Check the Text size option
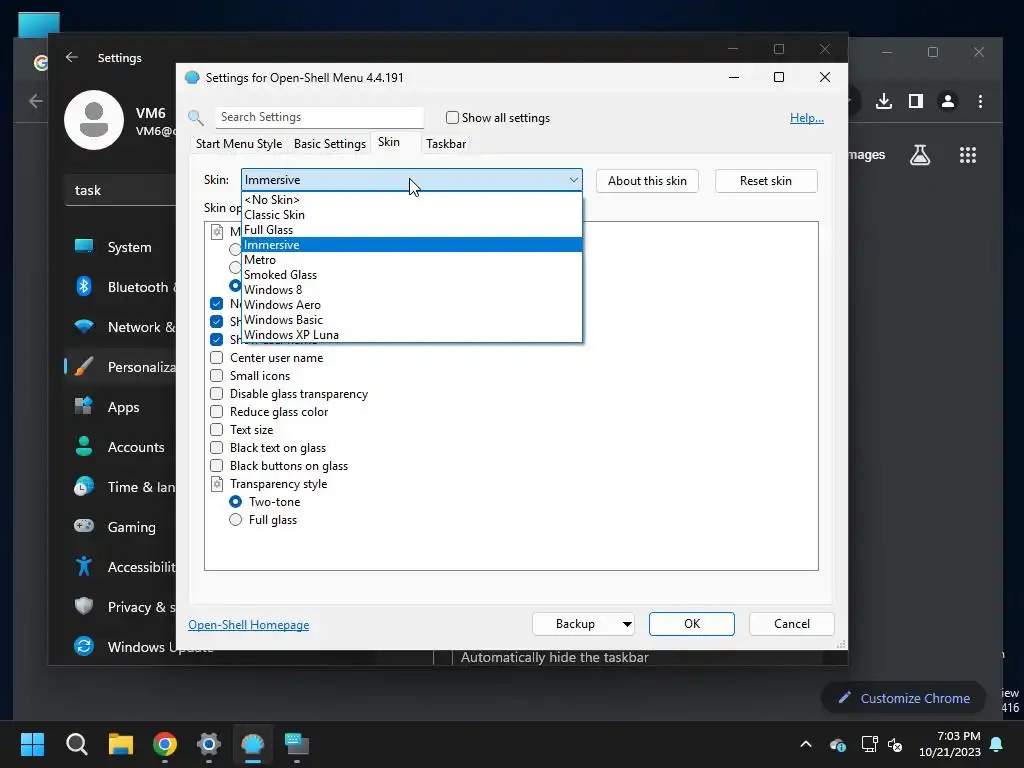Viewport: 1024px width, 768px height. 217,430
